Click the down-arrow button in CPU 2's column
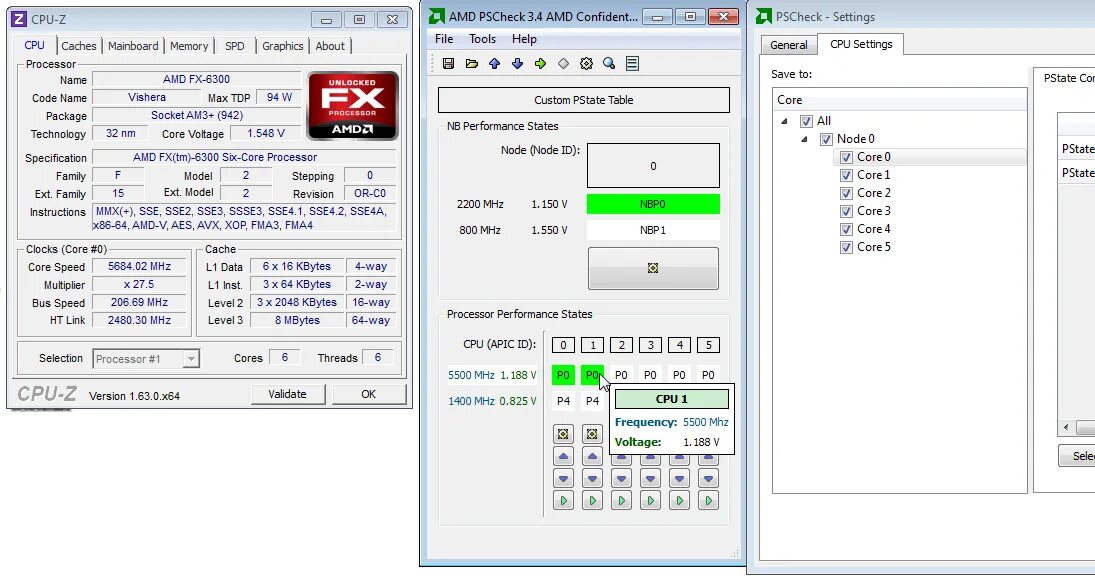This screenshot has height=580, width=1095. tap(622, 479)
